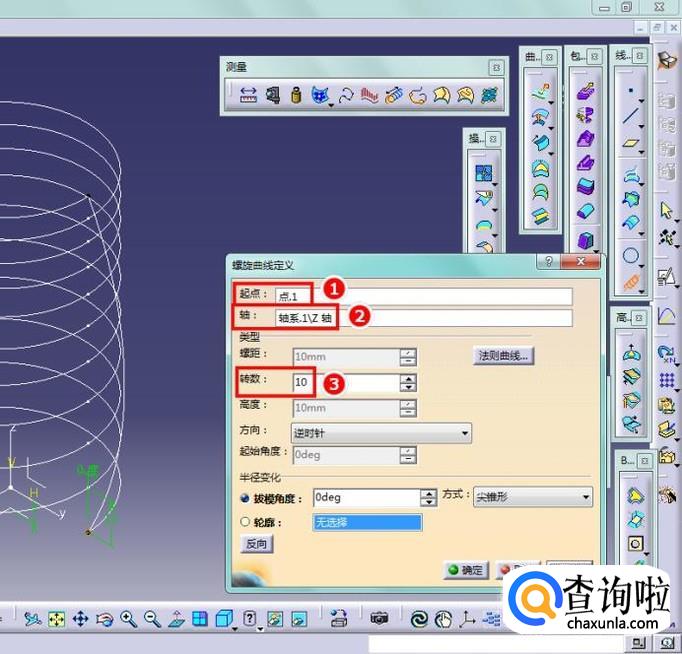Screen dimensions: 682x654
Task: Expand the Isometric View cube flyout arrow
Action: click(x=235, y=629)
